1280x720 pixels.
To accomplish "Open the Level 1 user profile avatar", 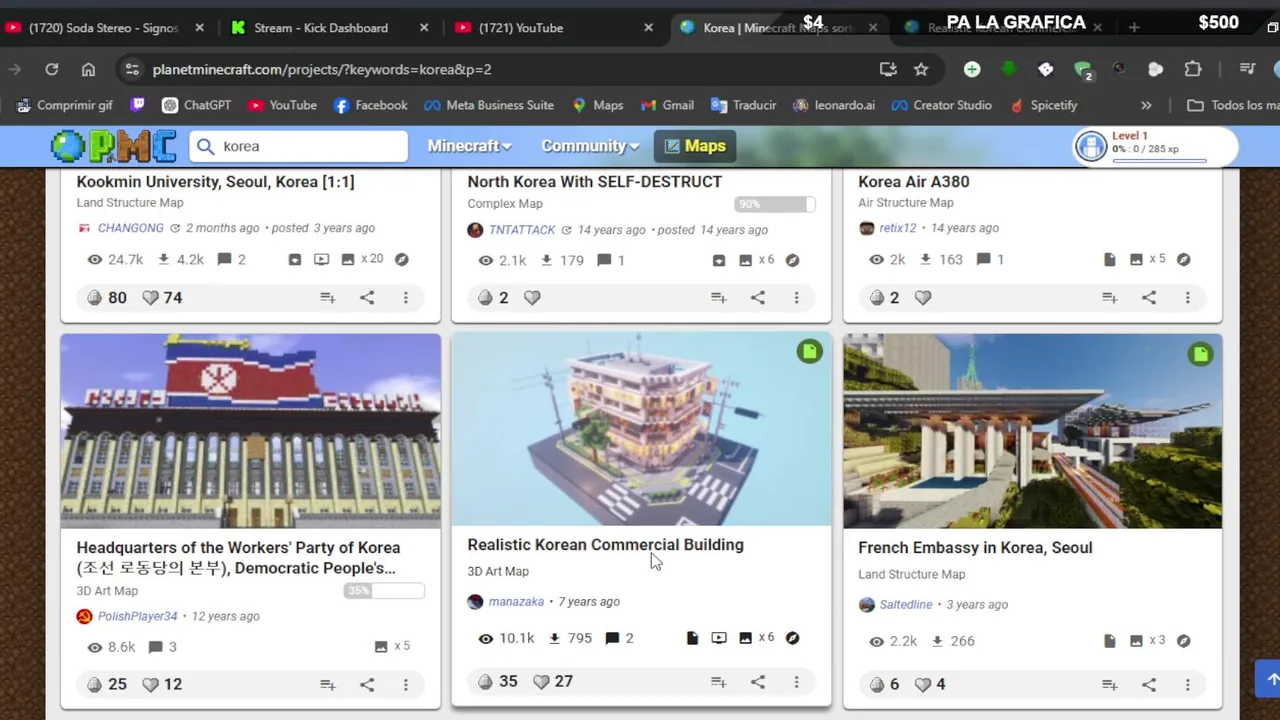I will pos(1090,146).
